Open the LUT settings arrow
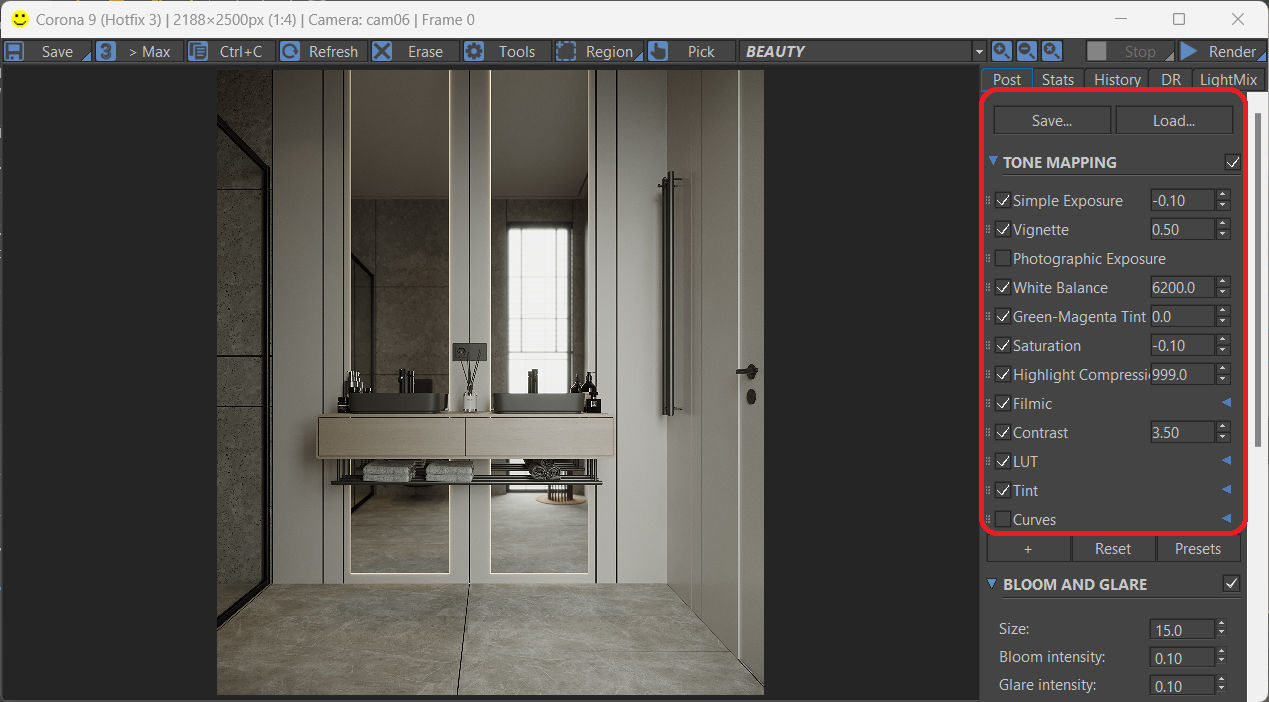Image resolution: width=1269 pixels, height=702 pixels. pyautogui.click(x=1226, y=461)
